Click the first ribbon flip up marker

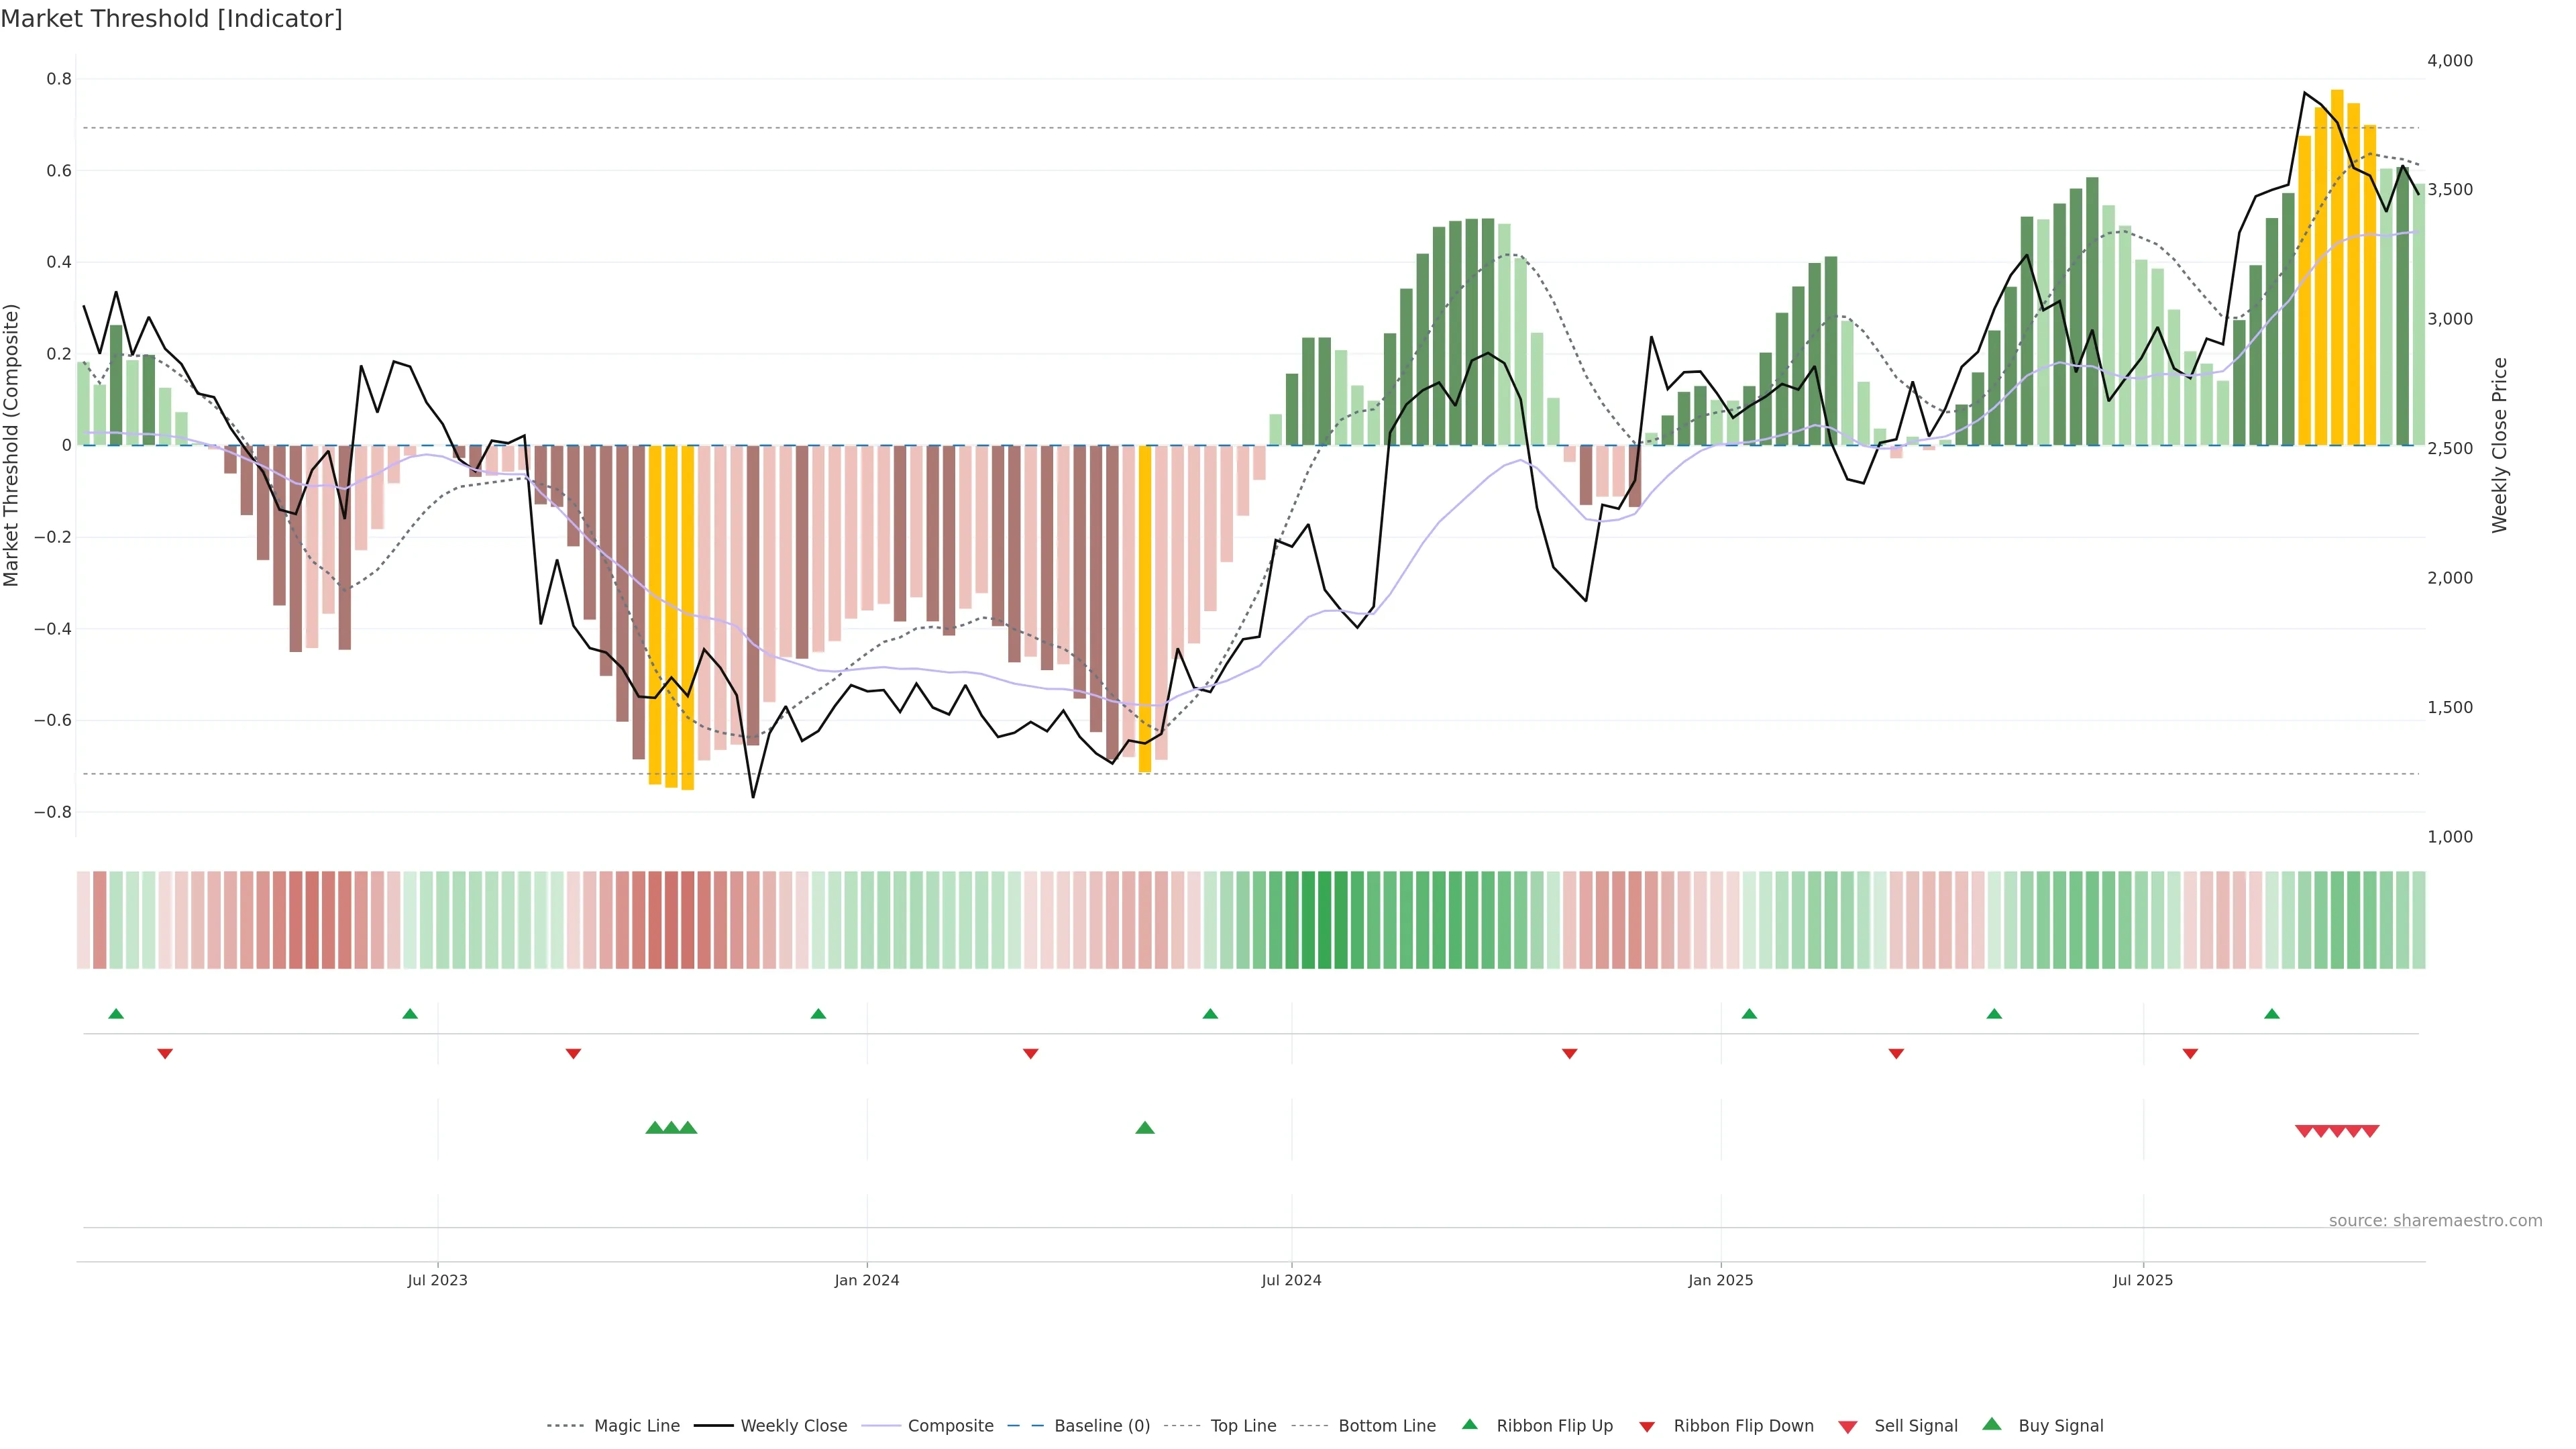pos(116,1014)
